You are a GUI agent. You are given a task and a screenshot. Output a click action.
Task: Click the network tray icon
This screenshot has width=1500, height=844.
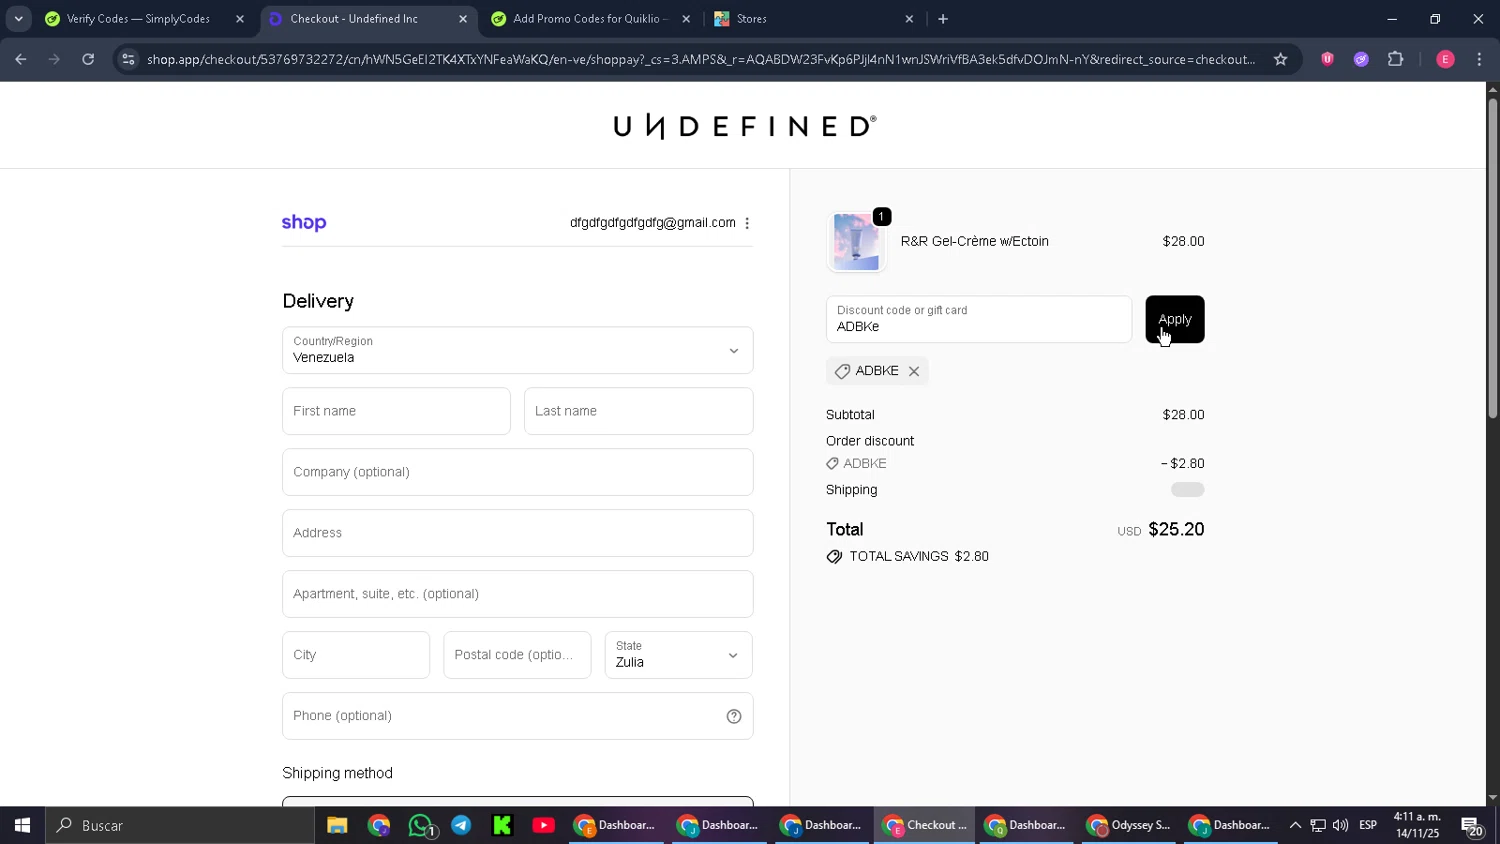pyautogui.click(x=1318, y=825)
